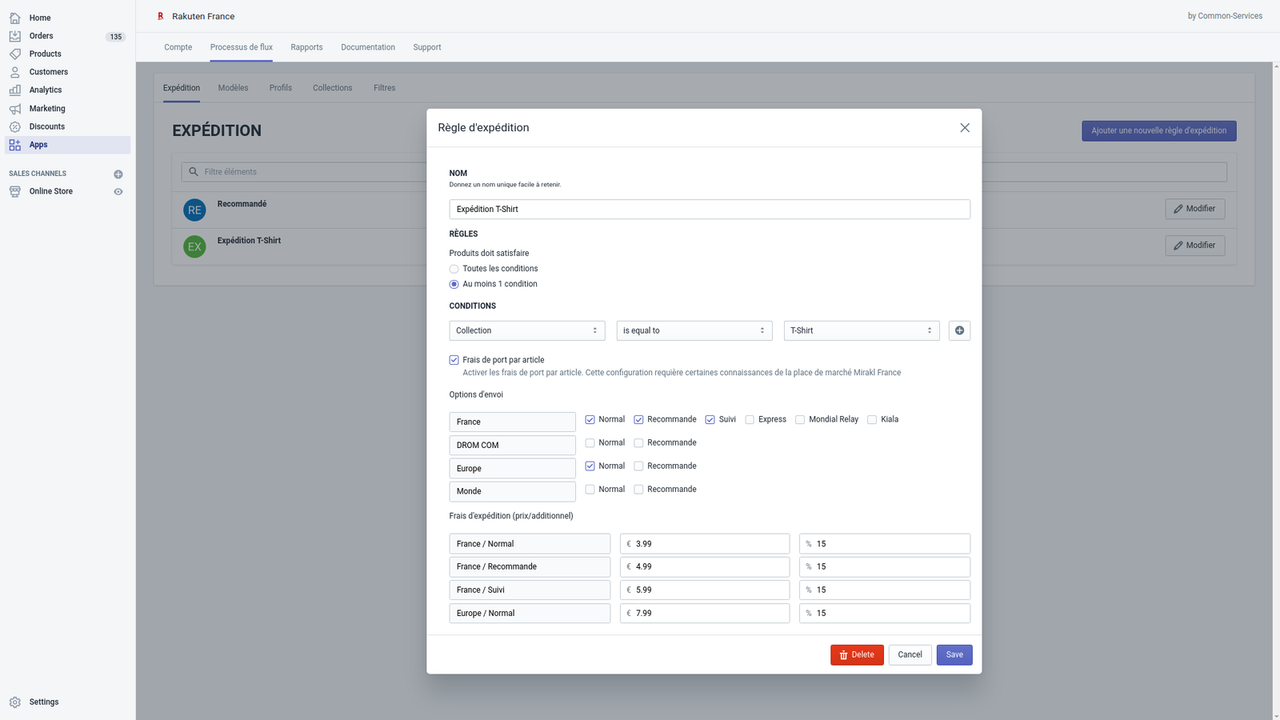1280x720 pixels.
Task: Select the Modèles sub-tab
Action: (233, 88)
